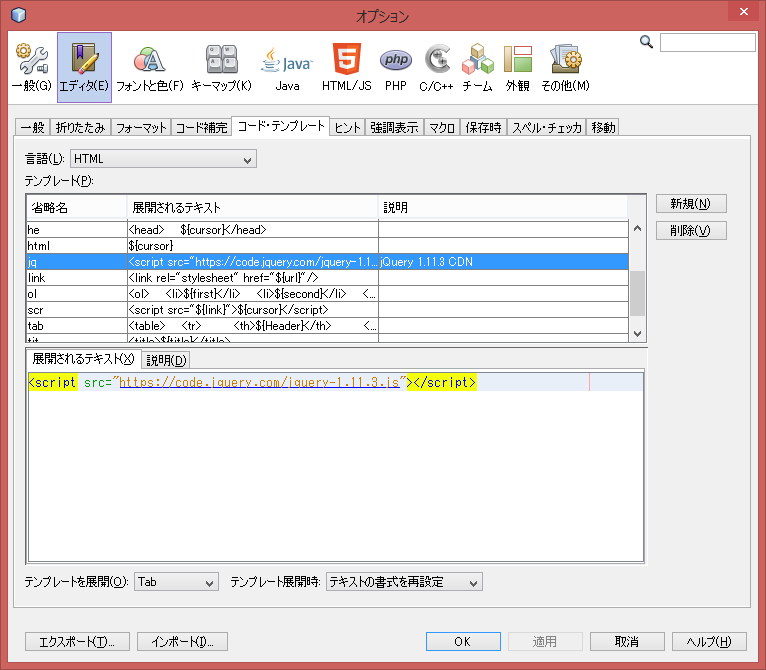Click the 削除(V) delete template button
Screen dimensions: 766x670
(x=691, y=230)
